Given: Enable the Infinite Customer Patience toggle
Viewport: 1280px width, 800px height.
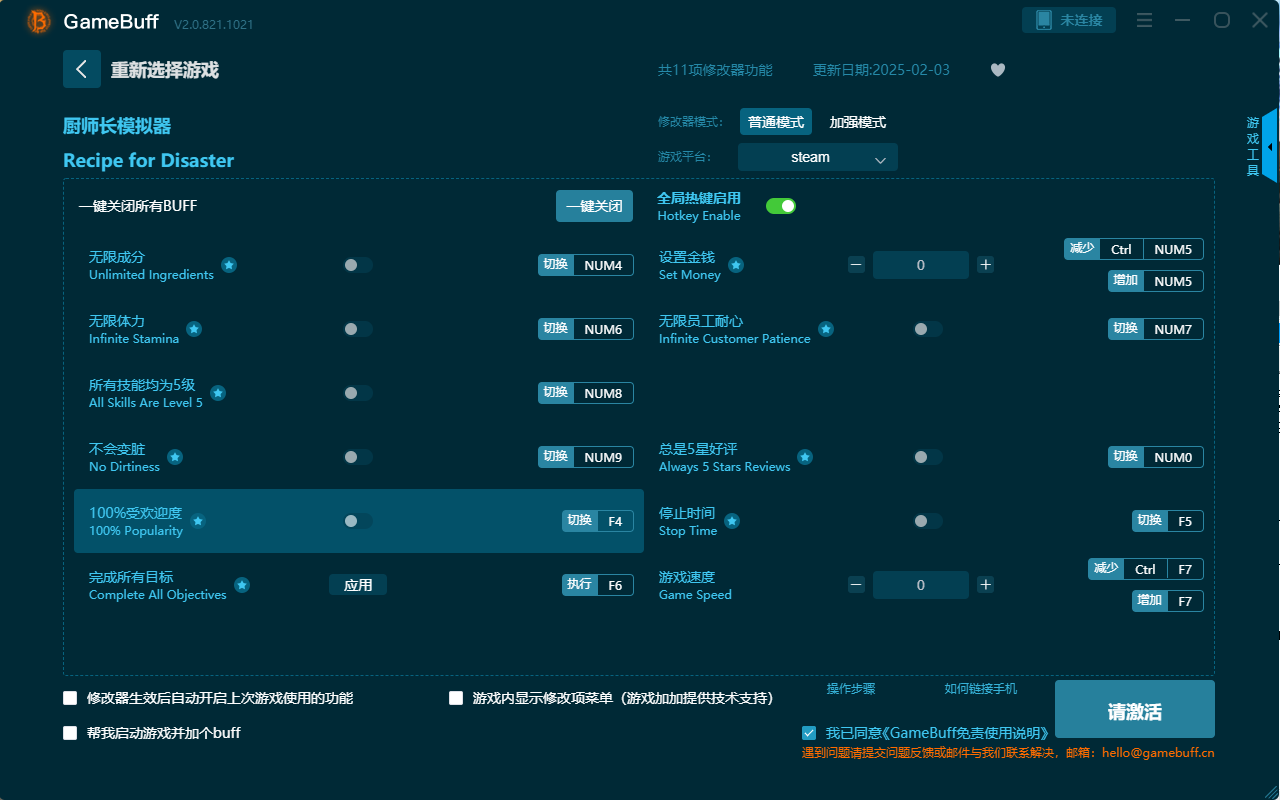Looking at the screenshot, I should (x=926, y=329).
